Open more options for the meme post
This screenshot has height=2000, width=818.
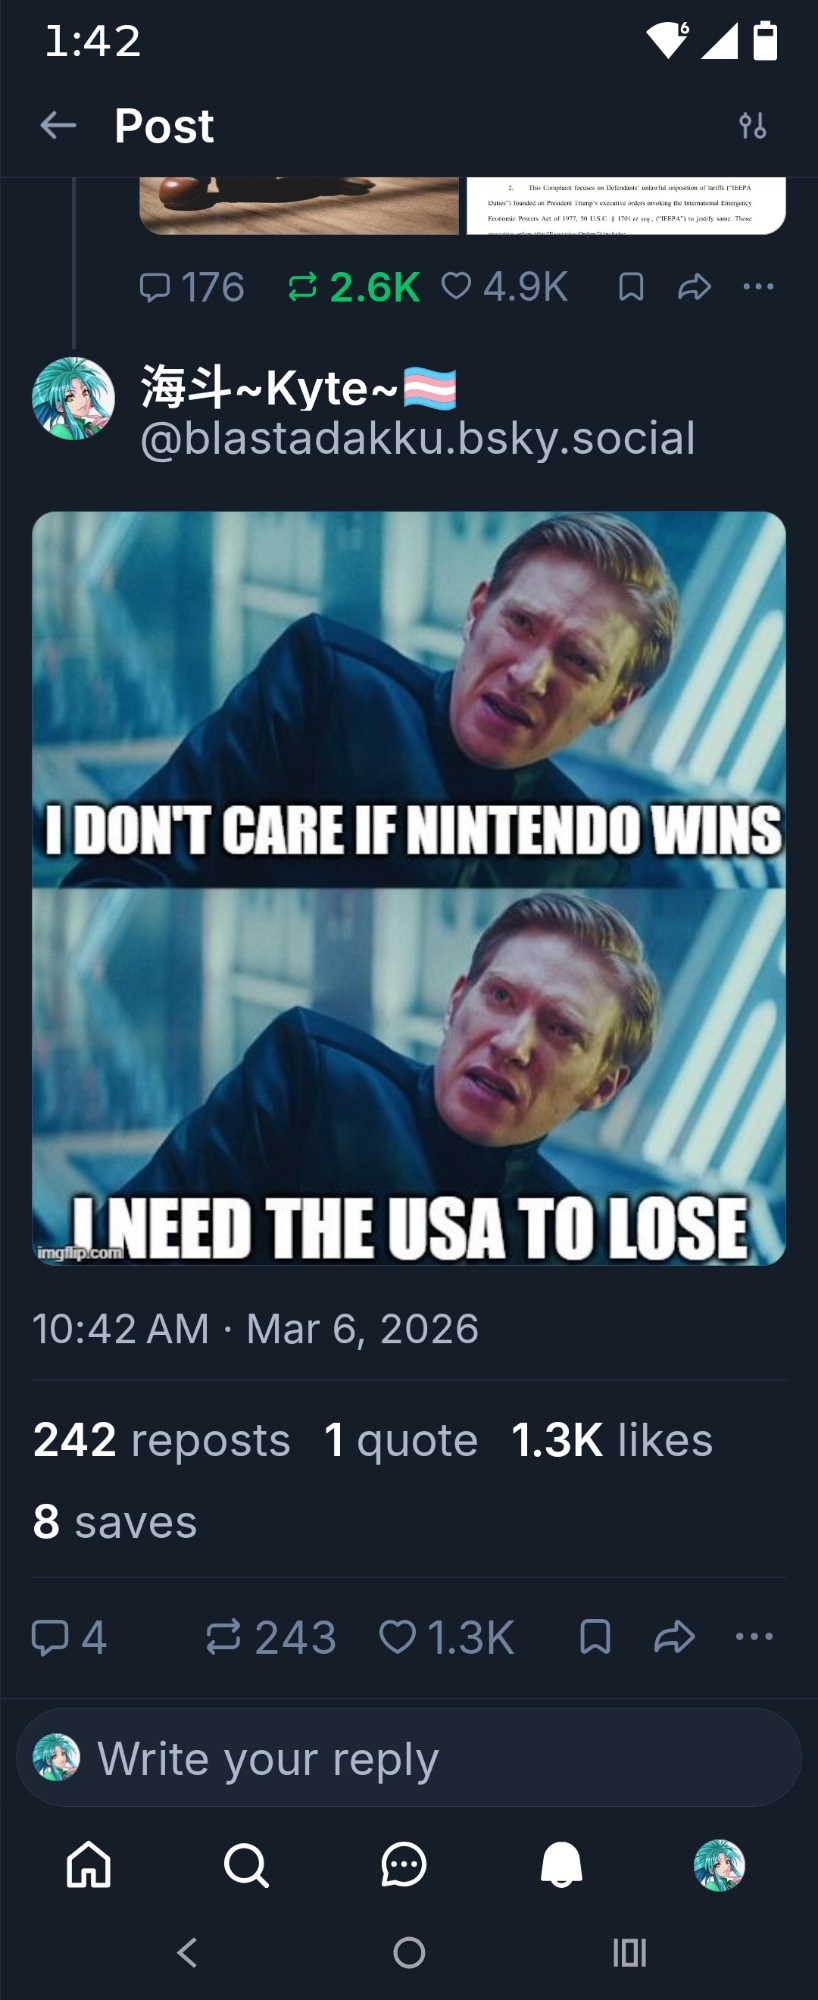[x=754, y=1637]
